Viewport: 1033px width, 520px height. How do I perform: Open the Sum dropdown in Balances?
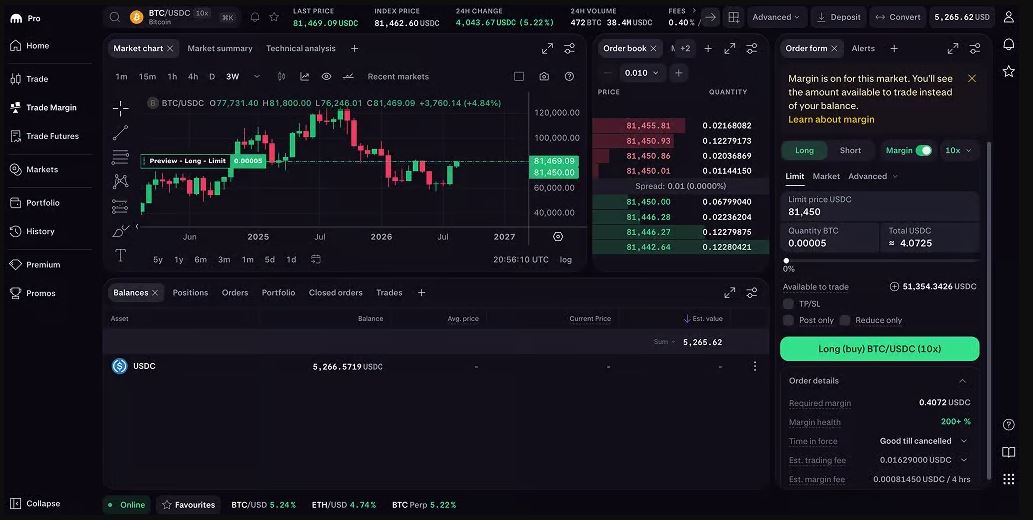point(664,342)
